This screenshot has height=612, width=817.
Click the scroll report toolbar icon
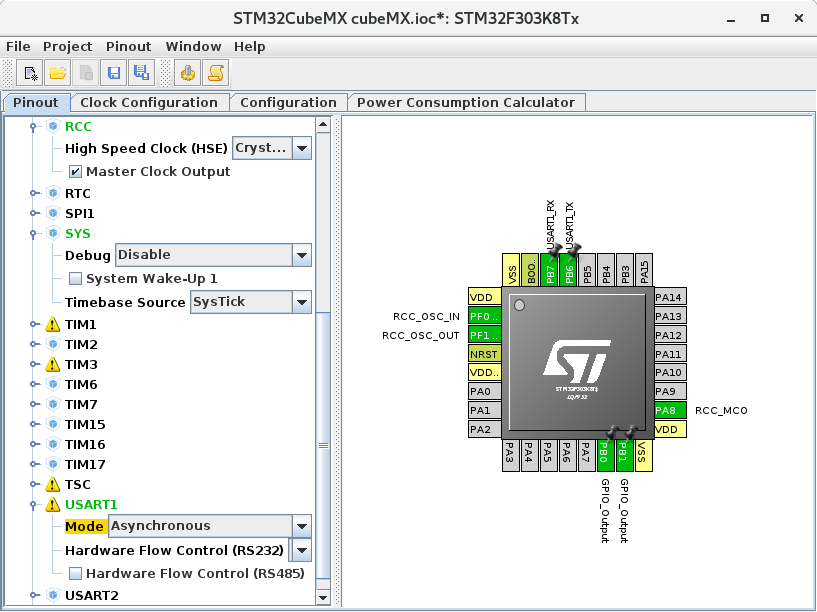pyautogui.click(x=214, y=72)
